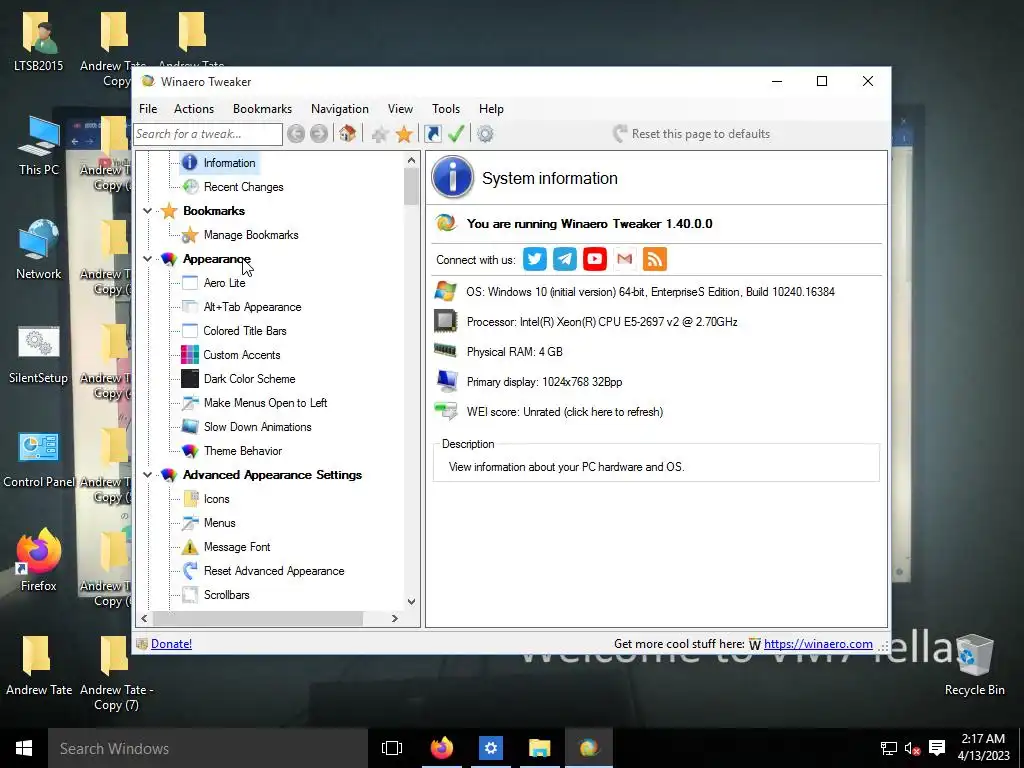Go to the home page icon

click(347, 134)
